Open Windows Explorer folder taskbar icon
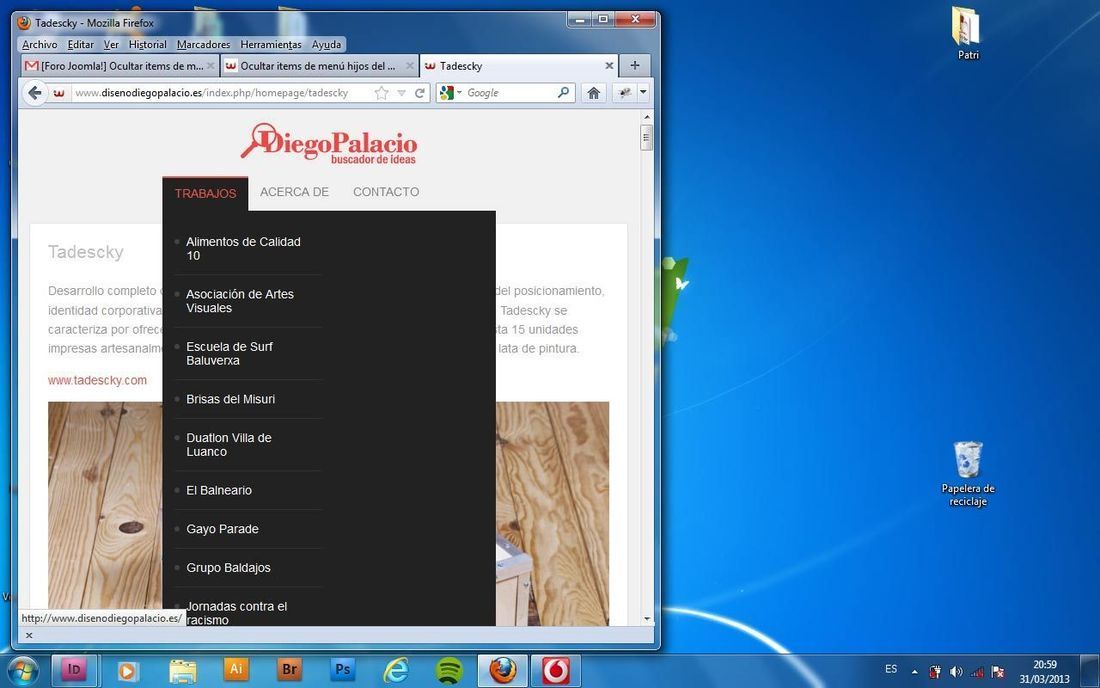This screenshot has width=1100, height=688. coord(182,671)
